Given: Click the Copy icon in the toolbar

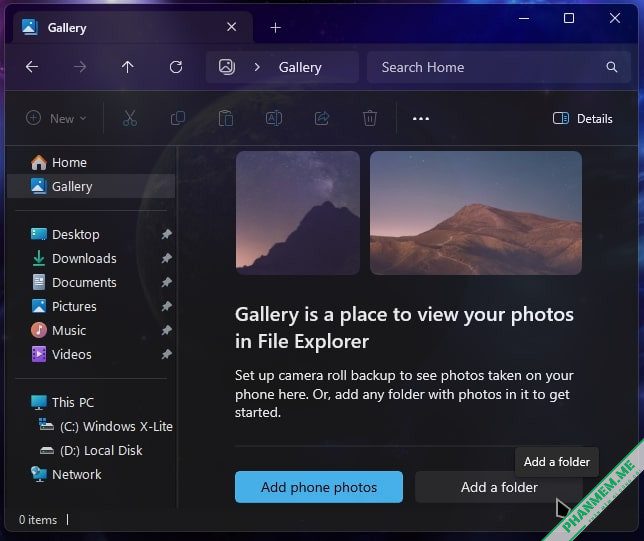Looking at the screenshot, I should coord(178,118).
